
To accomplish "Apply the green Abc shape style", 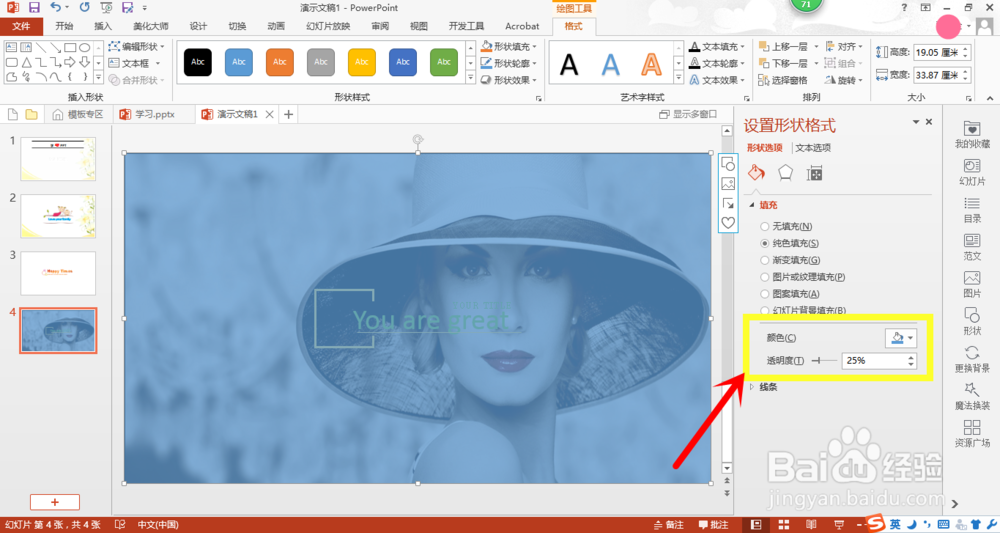I will 444,62.
